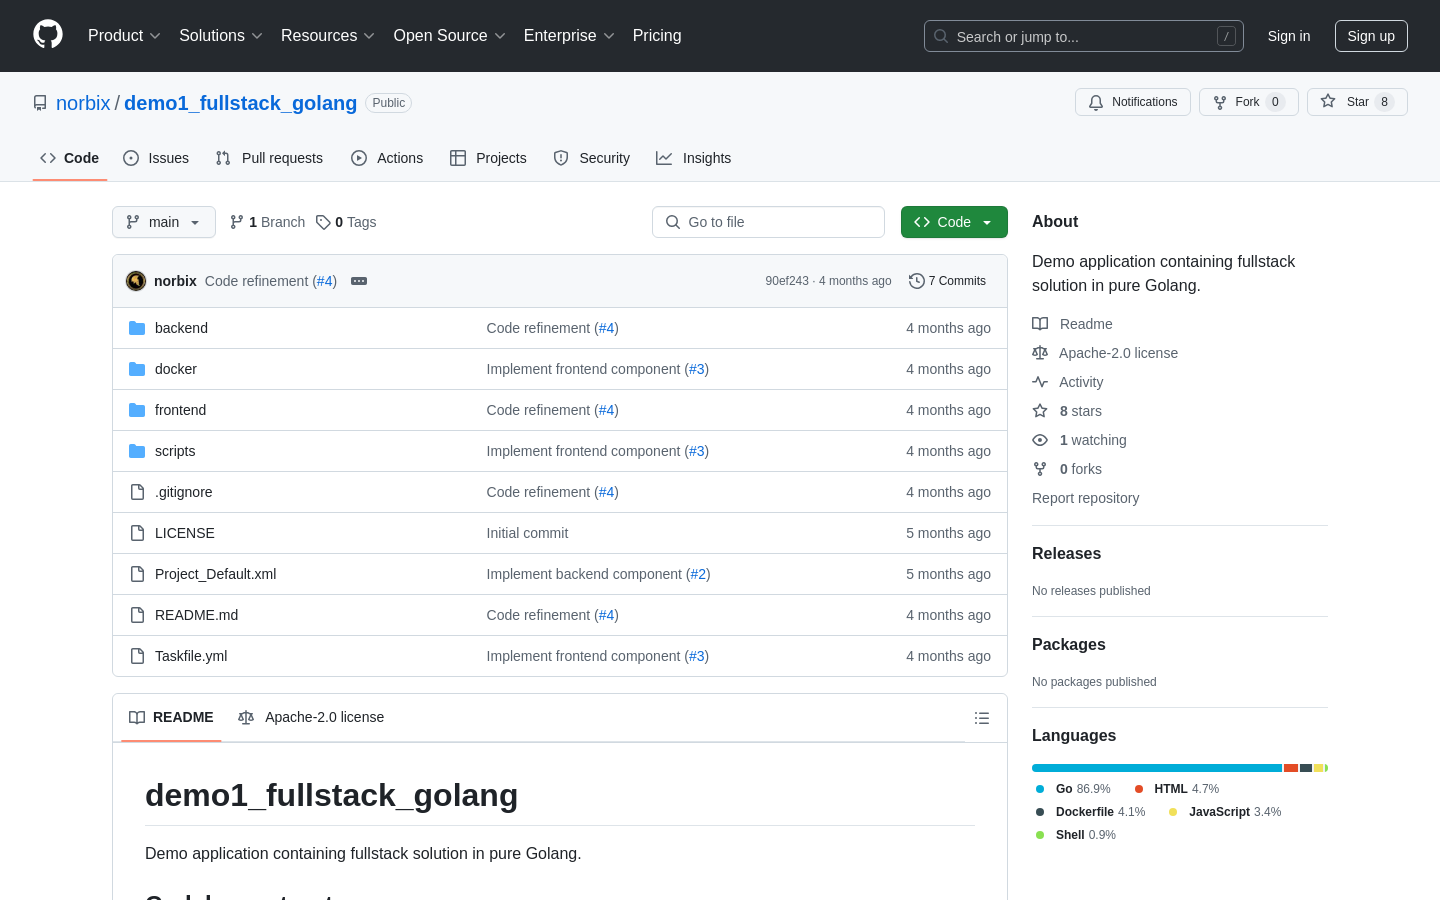
Task: Click the Sign up button
Action: (x=1371, y=36)
